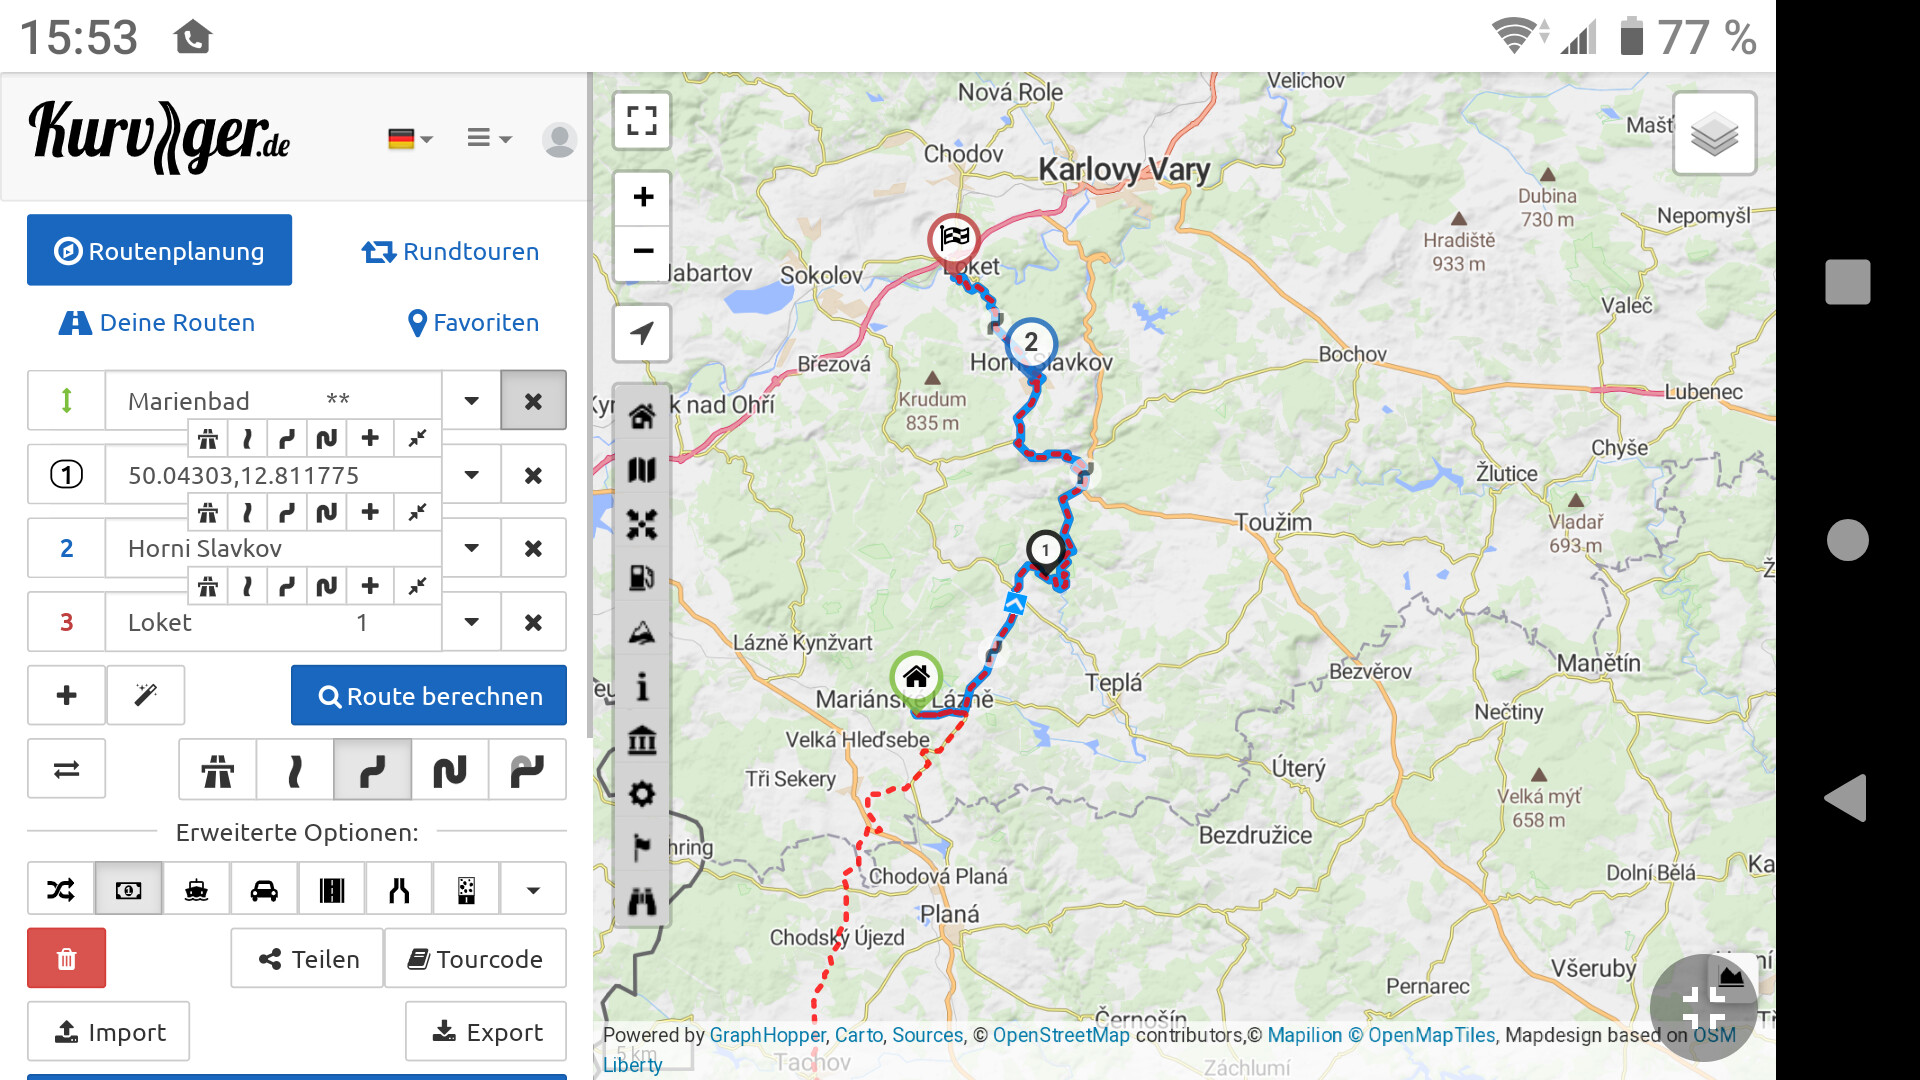The image size is (1920, 1080).
Task: Select extra curvy routing profile
Action: pos(450,770)
